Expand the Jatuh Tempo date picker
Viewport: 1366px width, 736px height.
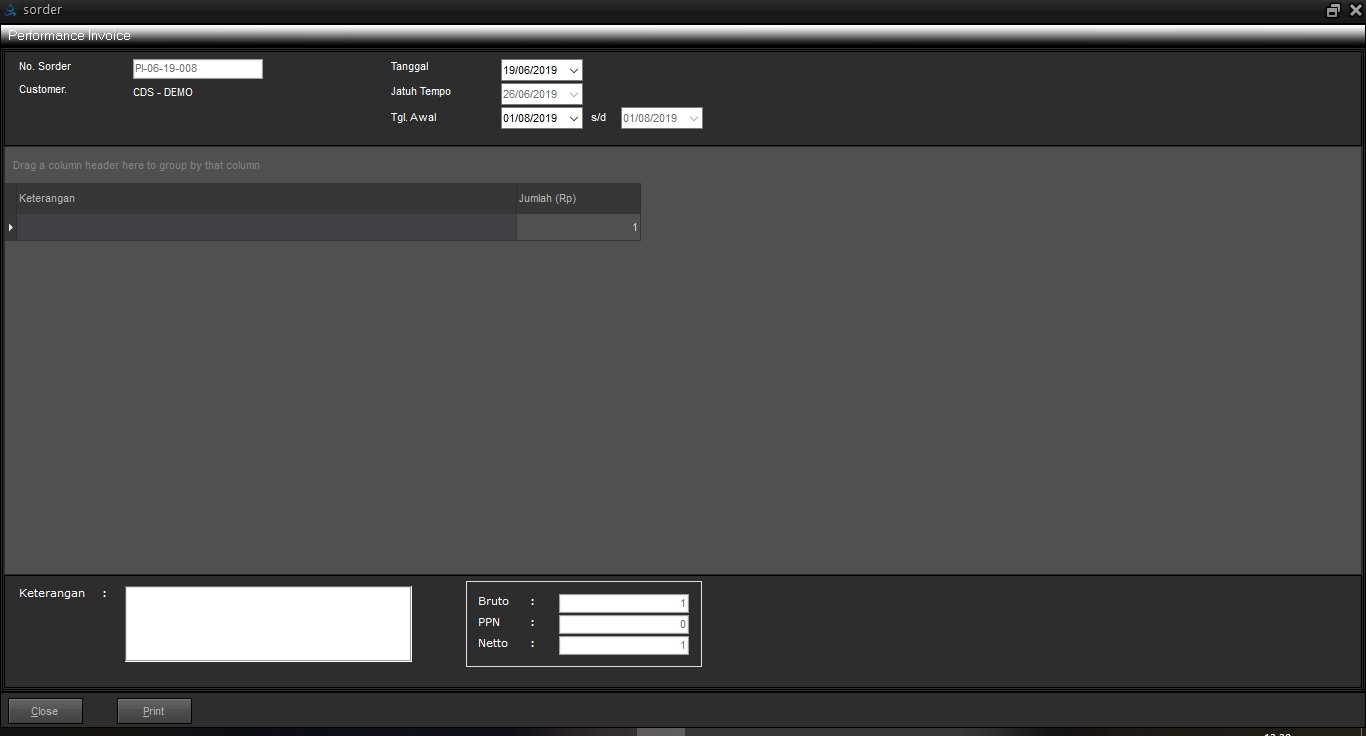click(573, 94)
